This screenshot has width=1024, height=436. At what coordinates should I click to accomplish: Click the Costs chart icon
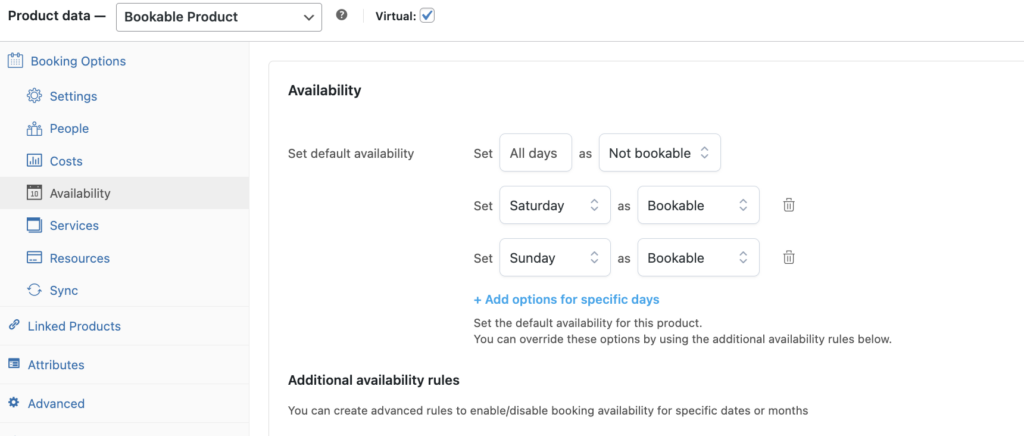[34, 161]
